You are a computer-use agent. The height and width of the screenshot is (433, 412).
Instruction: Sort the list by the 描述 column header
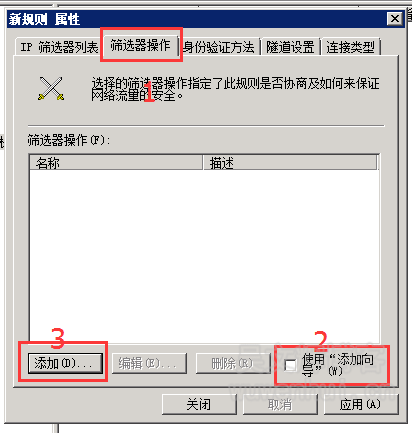coord(290,163)
